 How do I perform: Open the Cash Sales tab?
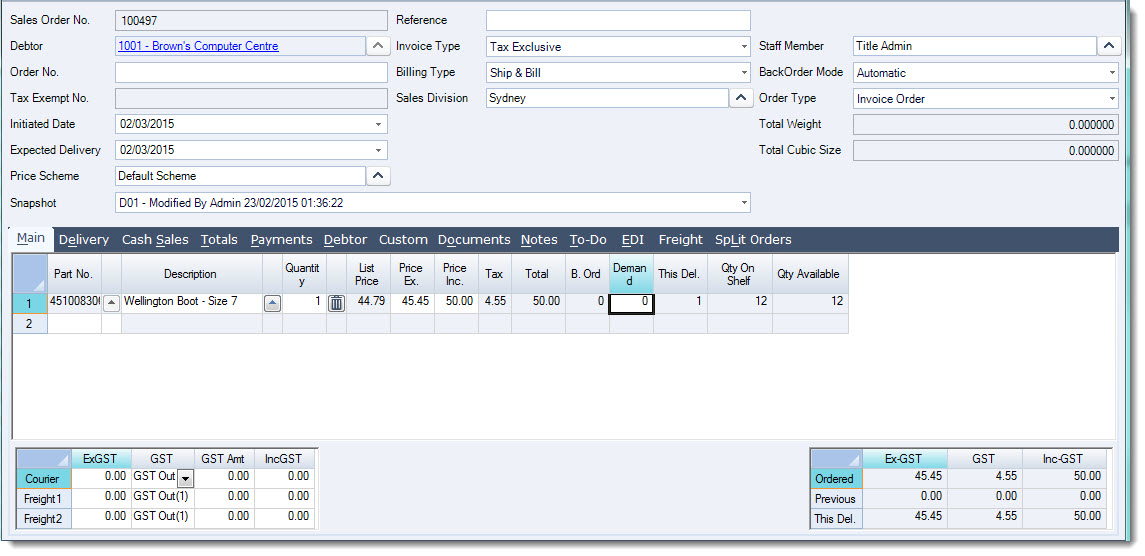tap(155, 240)
